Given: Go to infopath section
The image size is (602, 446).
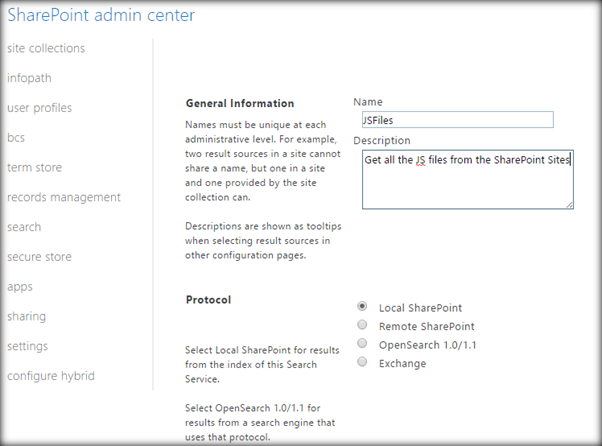Looking at the screenshot, I should (x=30, y=78).
